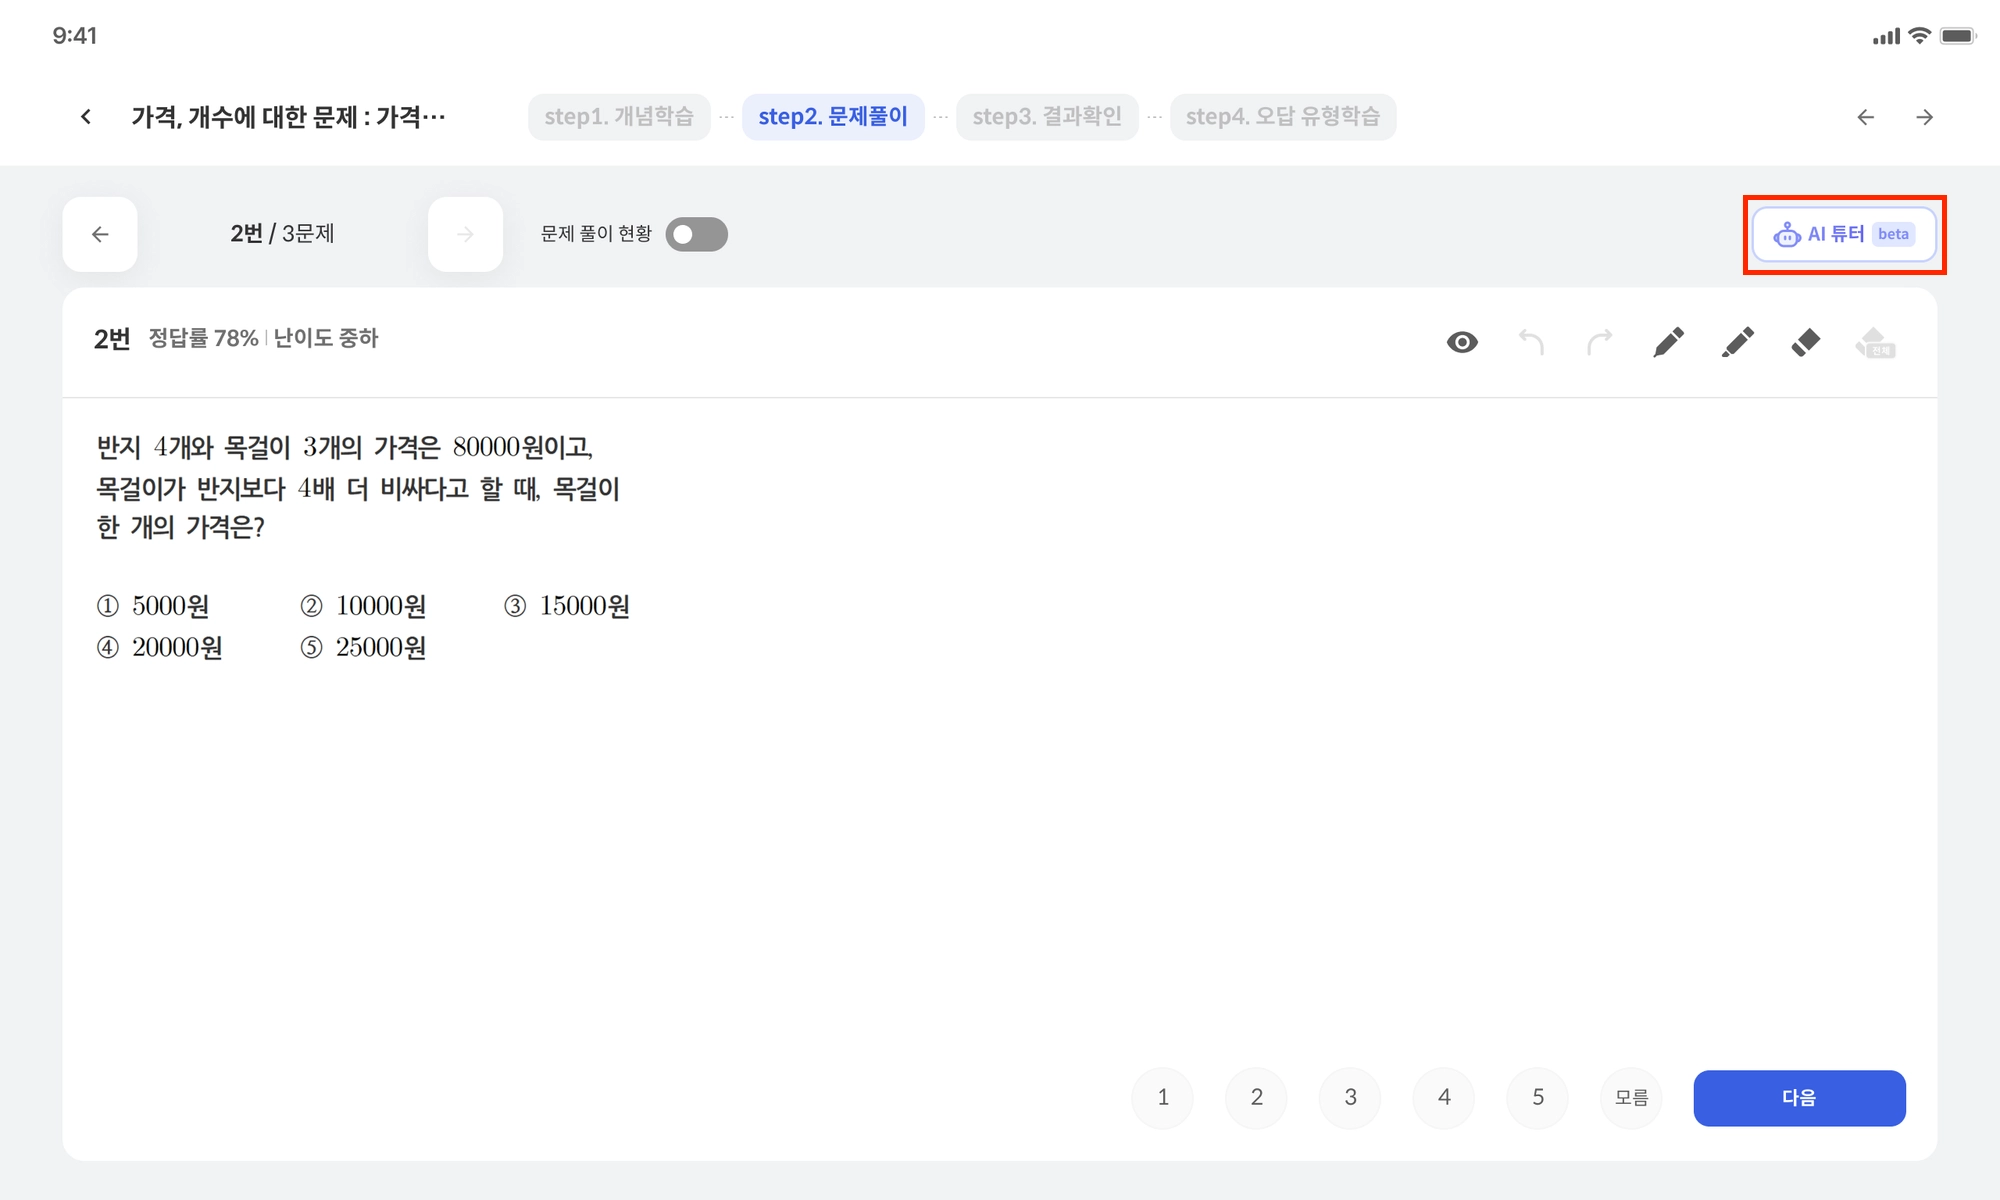Undo the last drawing stroke

(x=1531, y=342)
